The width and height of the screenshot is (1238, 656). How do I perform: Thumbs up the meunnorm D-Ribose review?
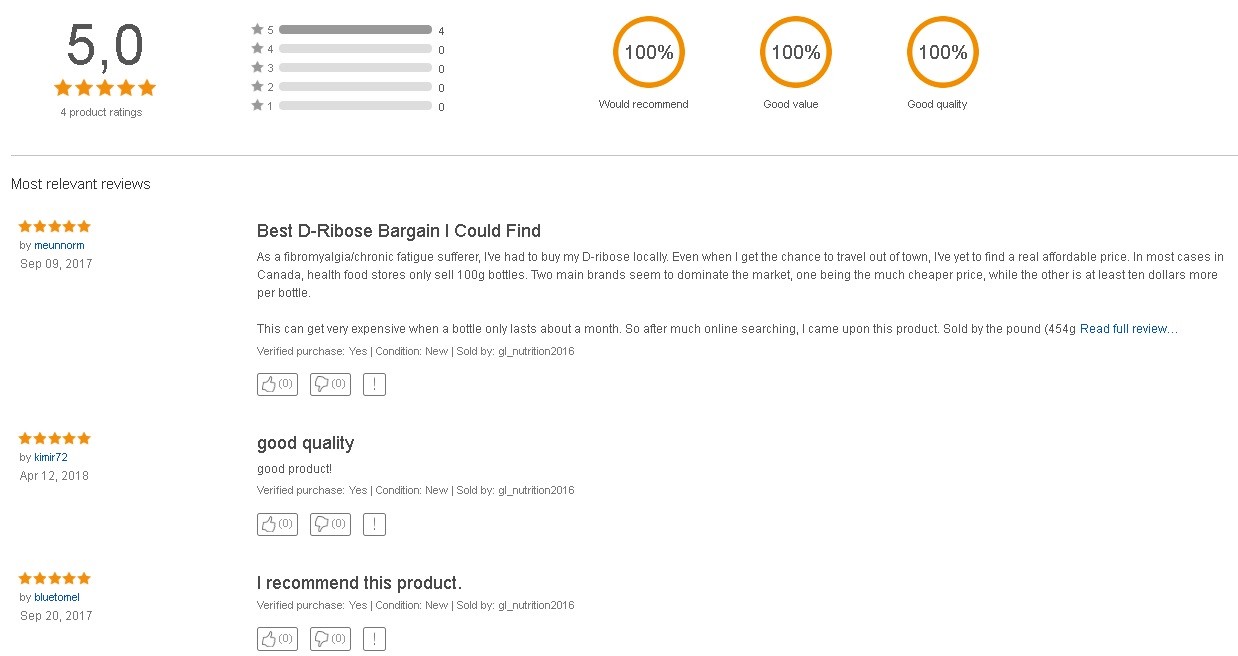(277, 384)
